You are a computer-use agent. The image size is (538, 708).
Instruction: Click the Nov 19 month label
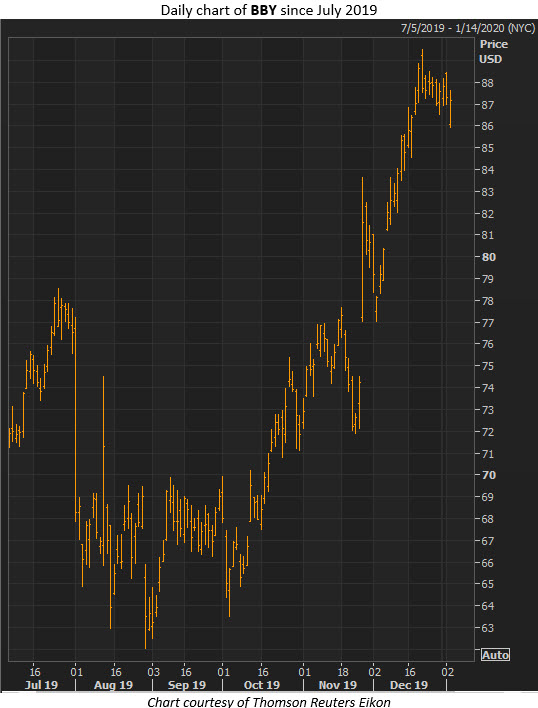point(338,685)
